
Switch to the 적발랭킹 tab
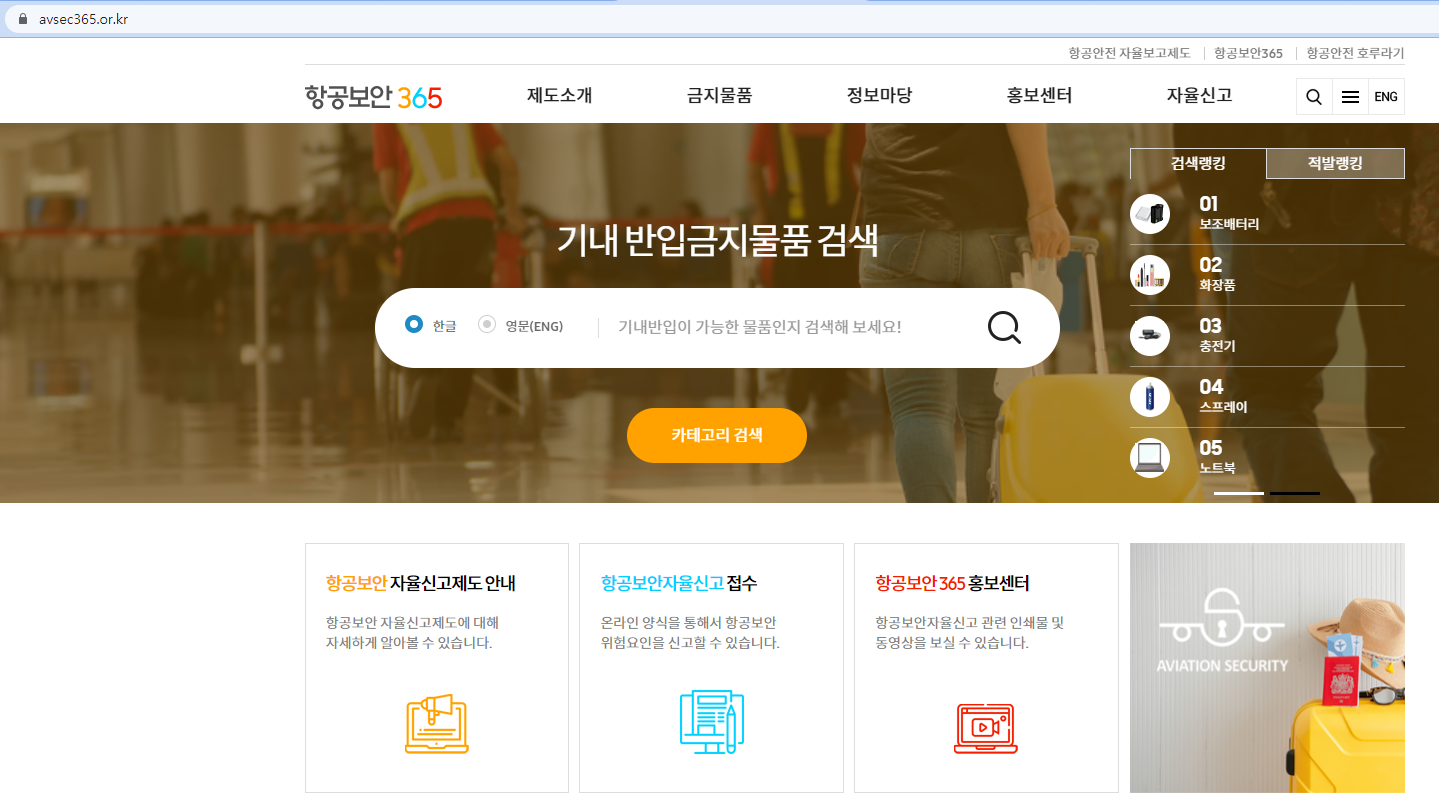[1335, 163]
